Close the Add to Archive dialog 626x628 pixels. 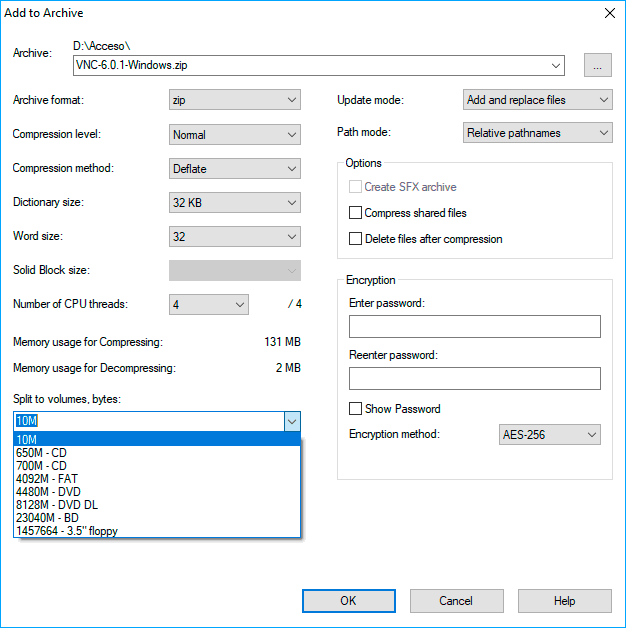[608, 13]
